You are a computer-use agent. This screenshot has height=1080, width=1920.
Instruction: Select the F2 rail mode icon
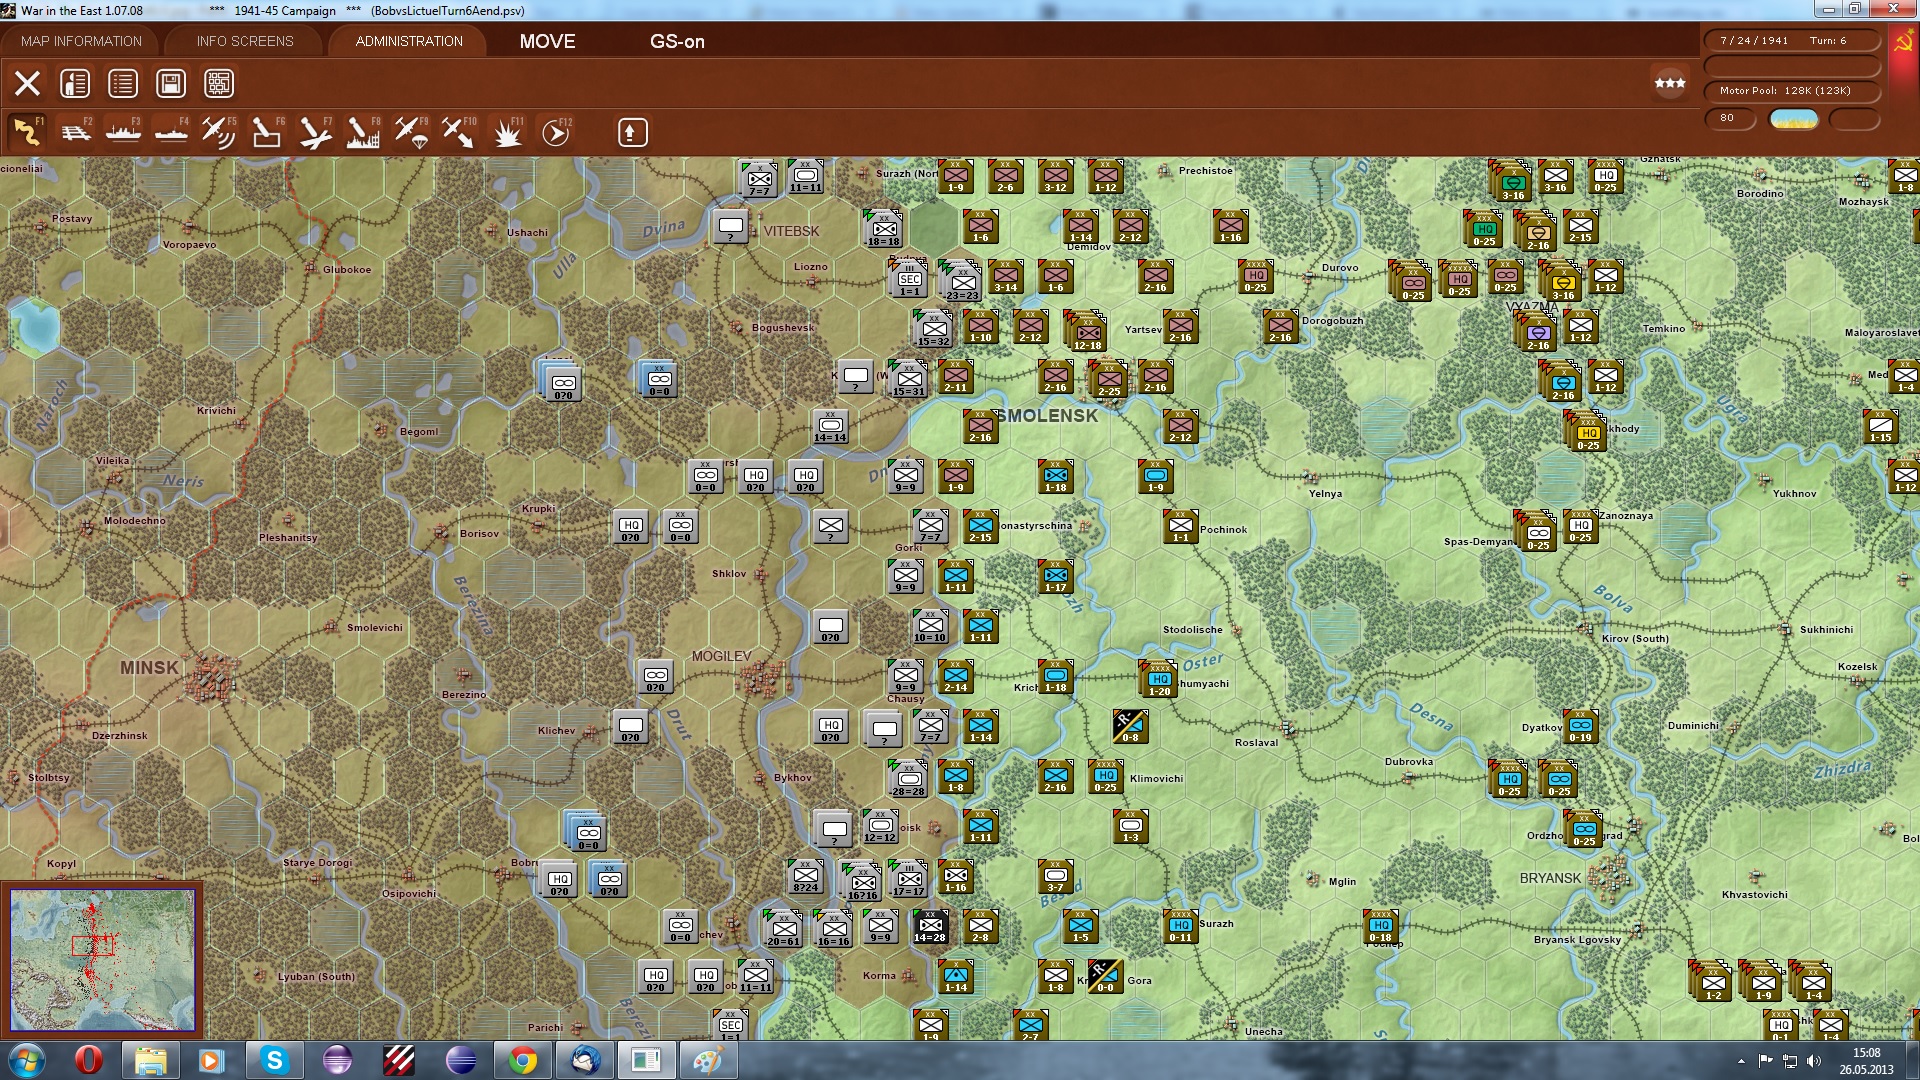[x=75, y=132]
